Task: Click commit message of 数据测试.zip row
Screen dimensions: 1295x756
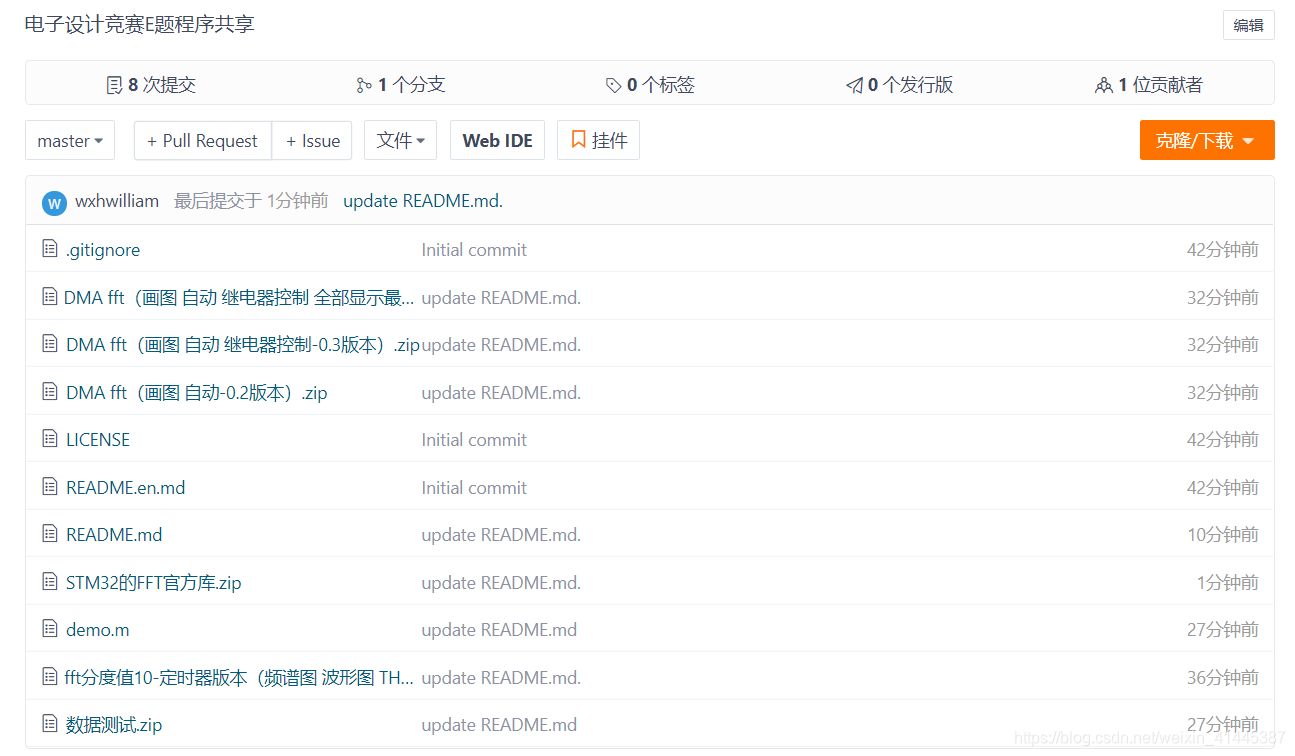Action: [x=499, y=725]
